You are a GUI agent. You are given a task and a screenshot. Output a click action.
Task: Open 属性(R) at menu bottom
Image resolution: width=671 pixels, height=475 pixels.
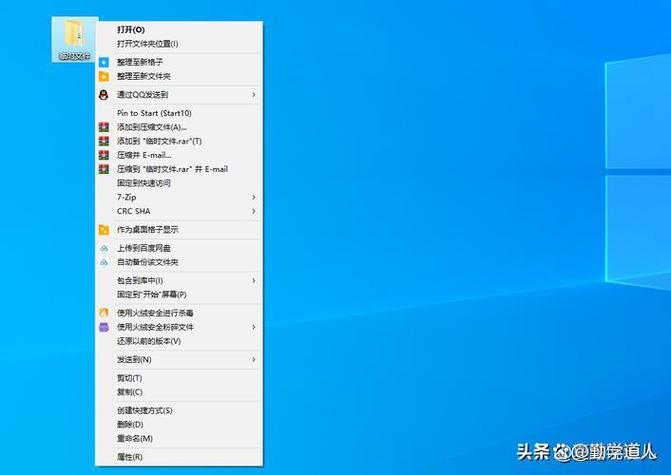(x=179, y=457)
